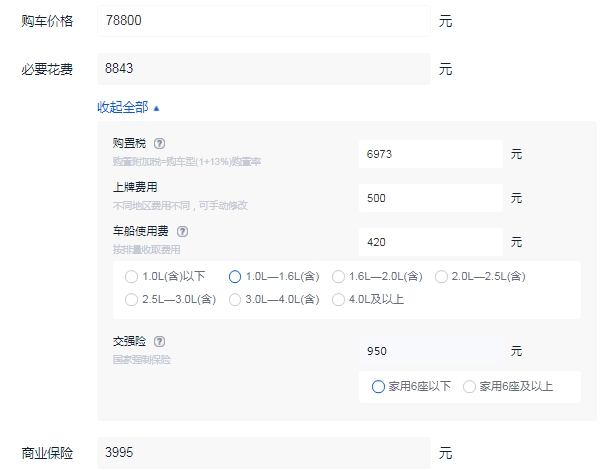The image size is (600, 470).
Task: Edit the 上牌费用 amount field
Action: pyautogui.click(x=431, y=198)
